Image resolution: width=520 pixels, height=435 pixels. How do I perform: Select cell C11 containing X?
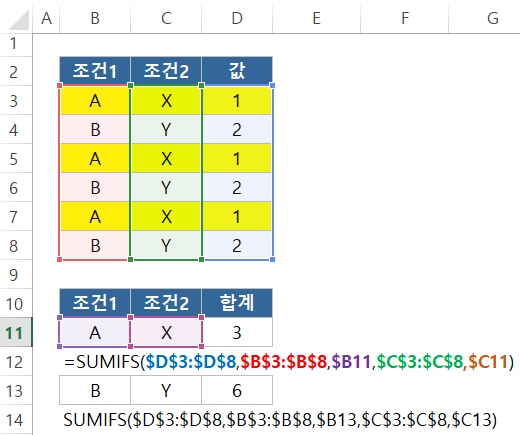(166, 332)
